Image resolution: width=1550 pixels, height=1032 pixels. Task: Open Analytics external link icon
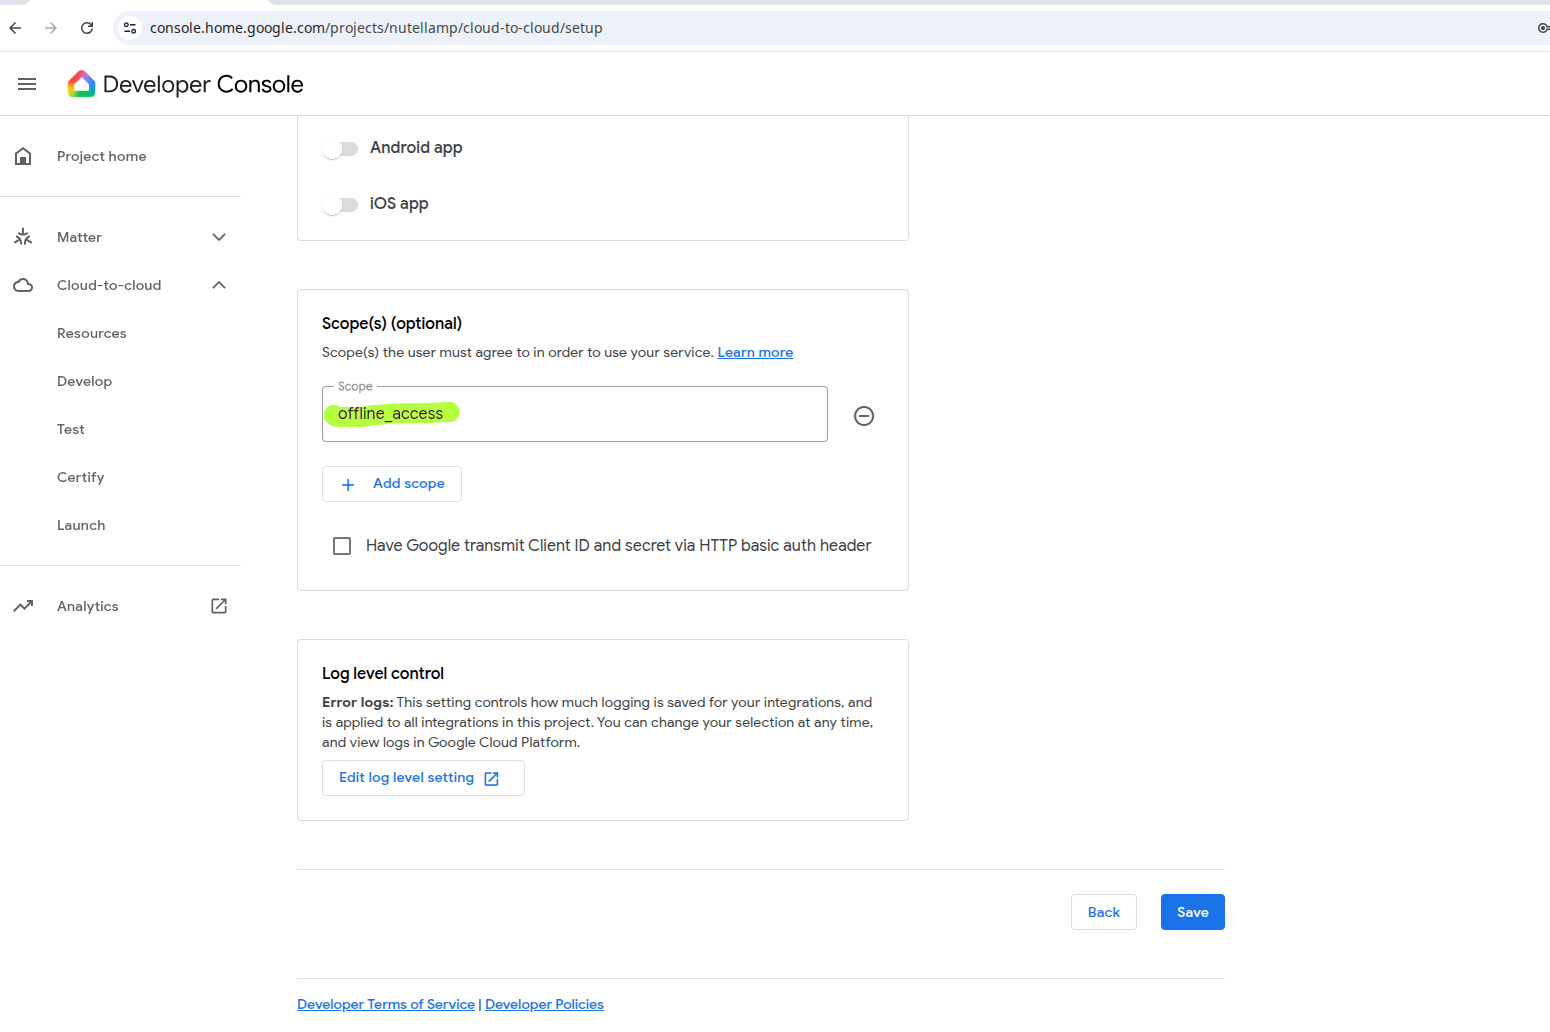219,606
